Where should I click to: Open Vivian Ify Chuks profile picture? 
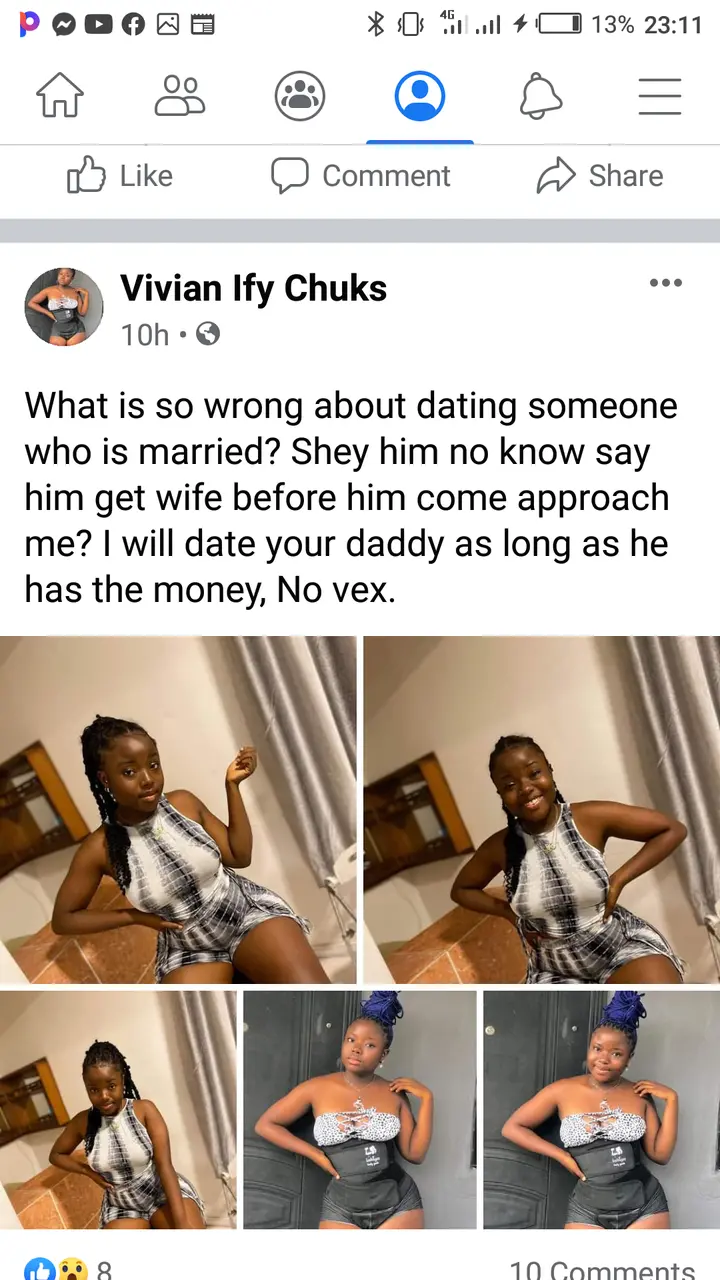(x=64, y=307)
